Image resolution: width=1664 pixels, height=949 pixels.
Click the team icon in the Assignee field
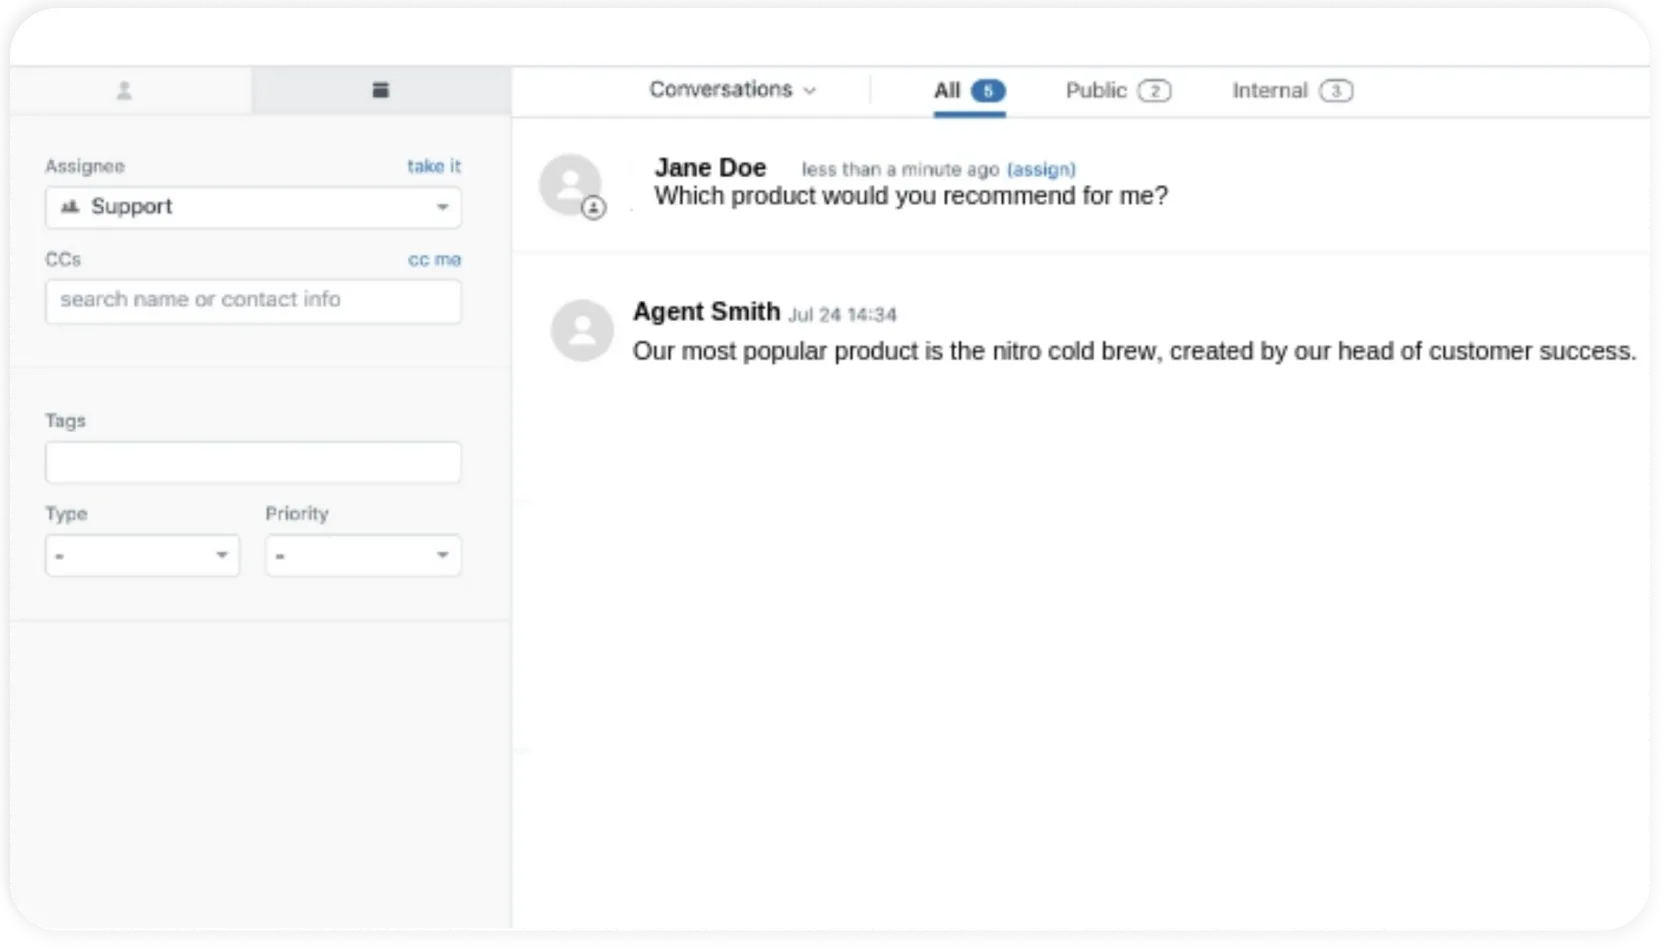(69, 206)
